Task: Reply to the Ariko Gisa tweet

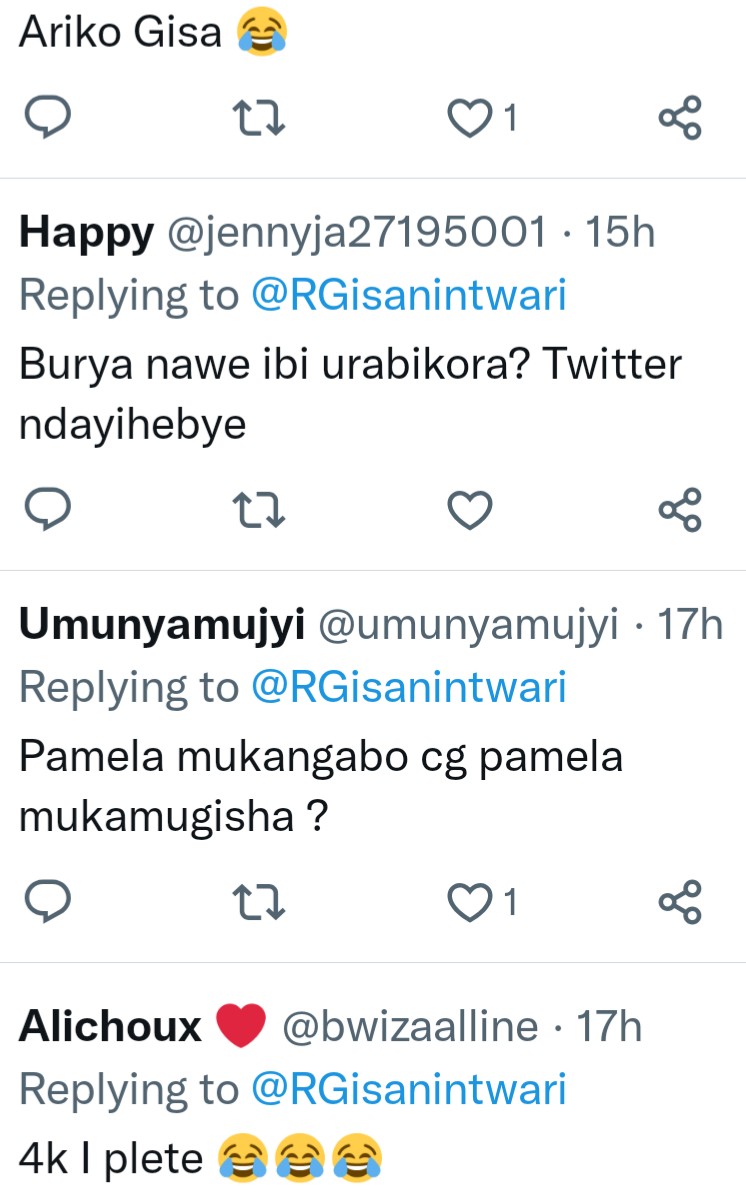Action: pyautogui.click(x=44, y=120)
